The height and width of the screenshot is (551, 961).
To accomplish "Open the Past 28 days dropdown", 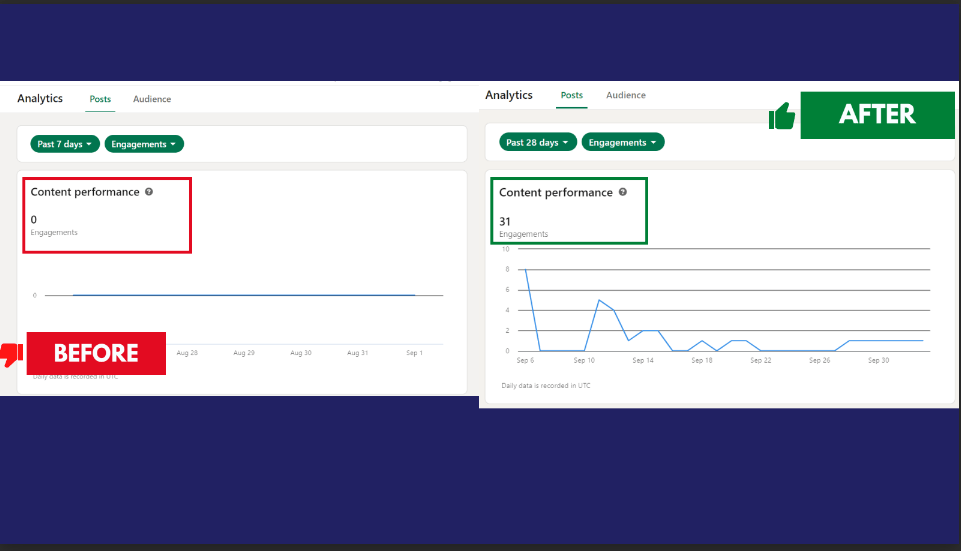I will pos(538,142).
